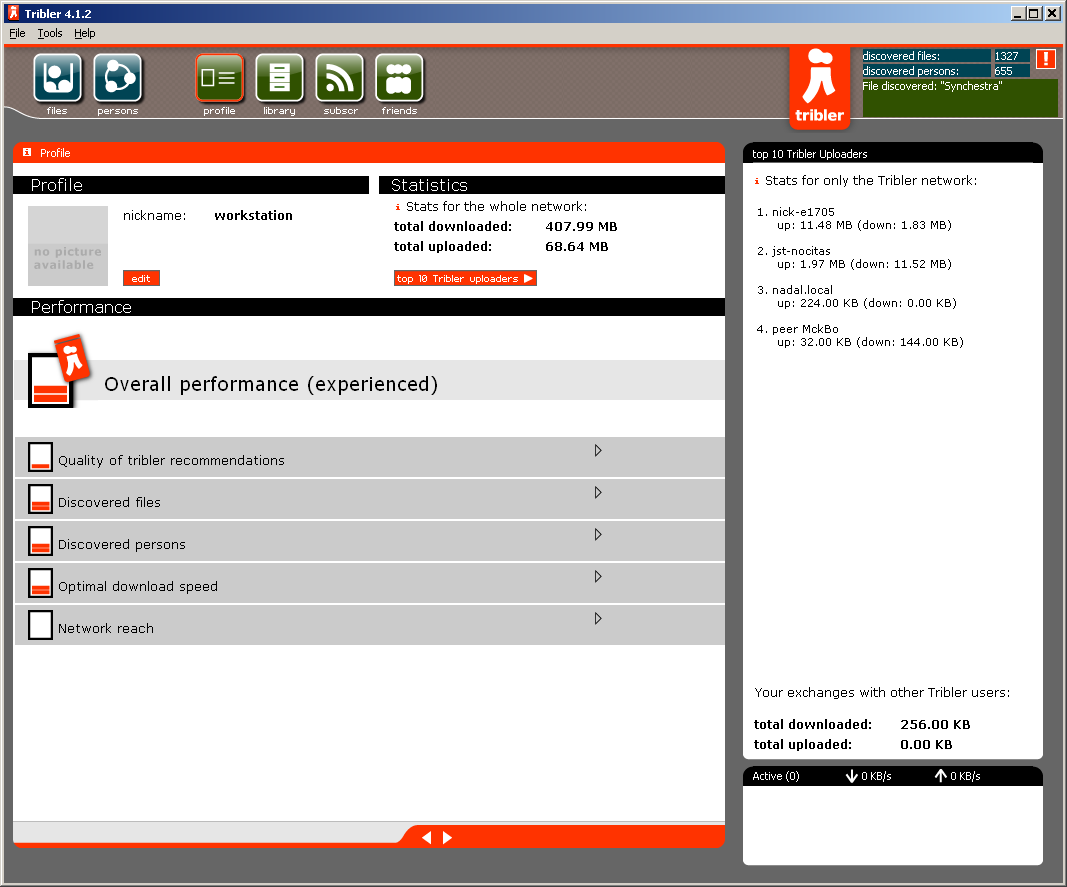Click the Profile panel header icon
The height and width of the screenshot is (887, 1067).
point(27,152)
